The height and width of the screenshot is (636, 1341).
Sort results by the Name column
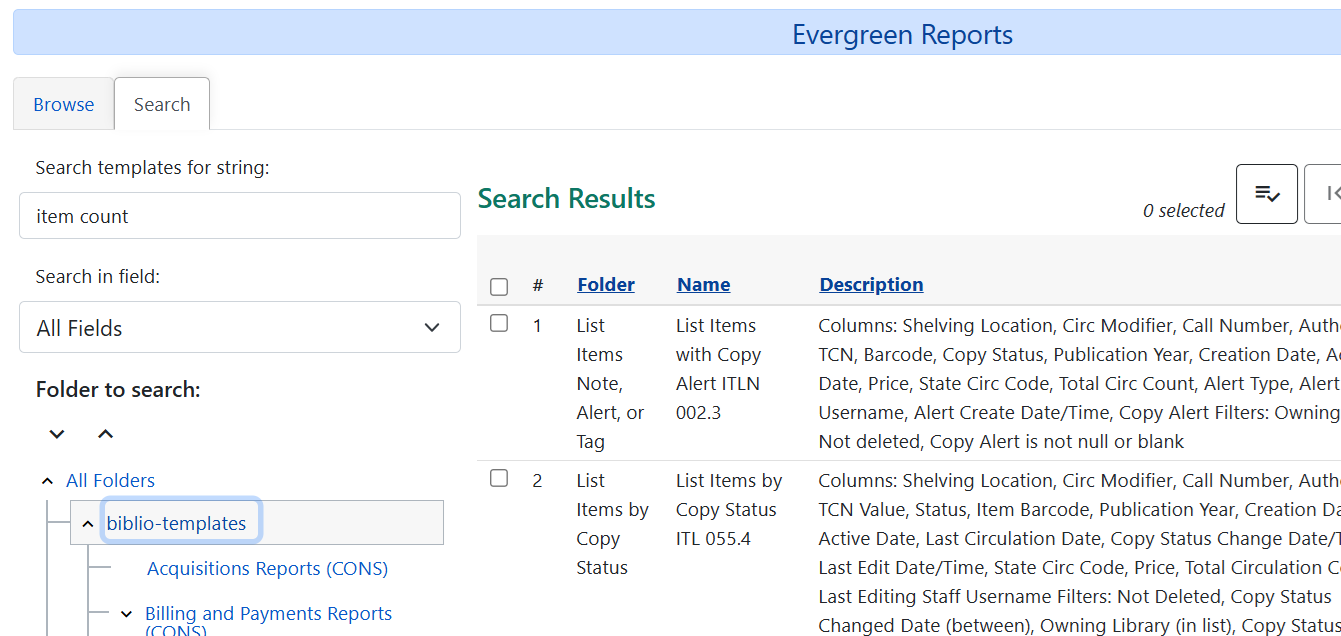tap(703, 284)
